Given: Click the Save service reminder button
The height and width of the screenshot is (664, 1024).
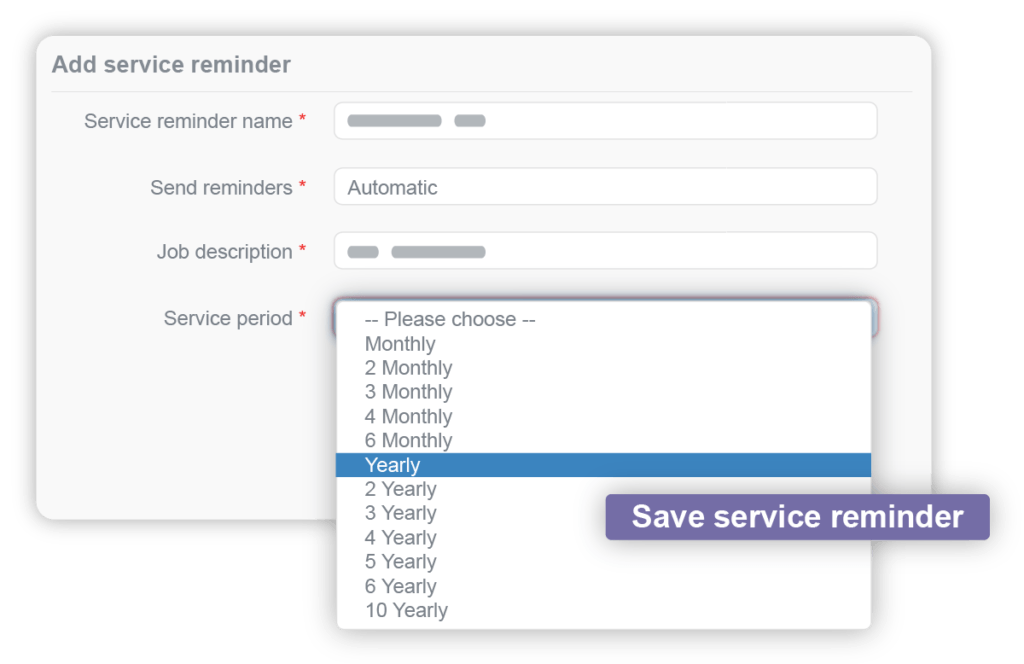Looking at the screenshot, I should pyautogui.click(x=797, y=517).
